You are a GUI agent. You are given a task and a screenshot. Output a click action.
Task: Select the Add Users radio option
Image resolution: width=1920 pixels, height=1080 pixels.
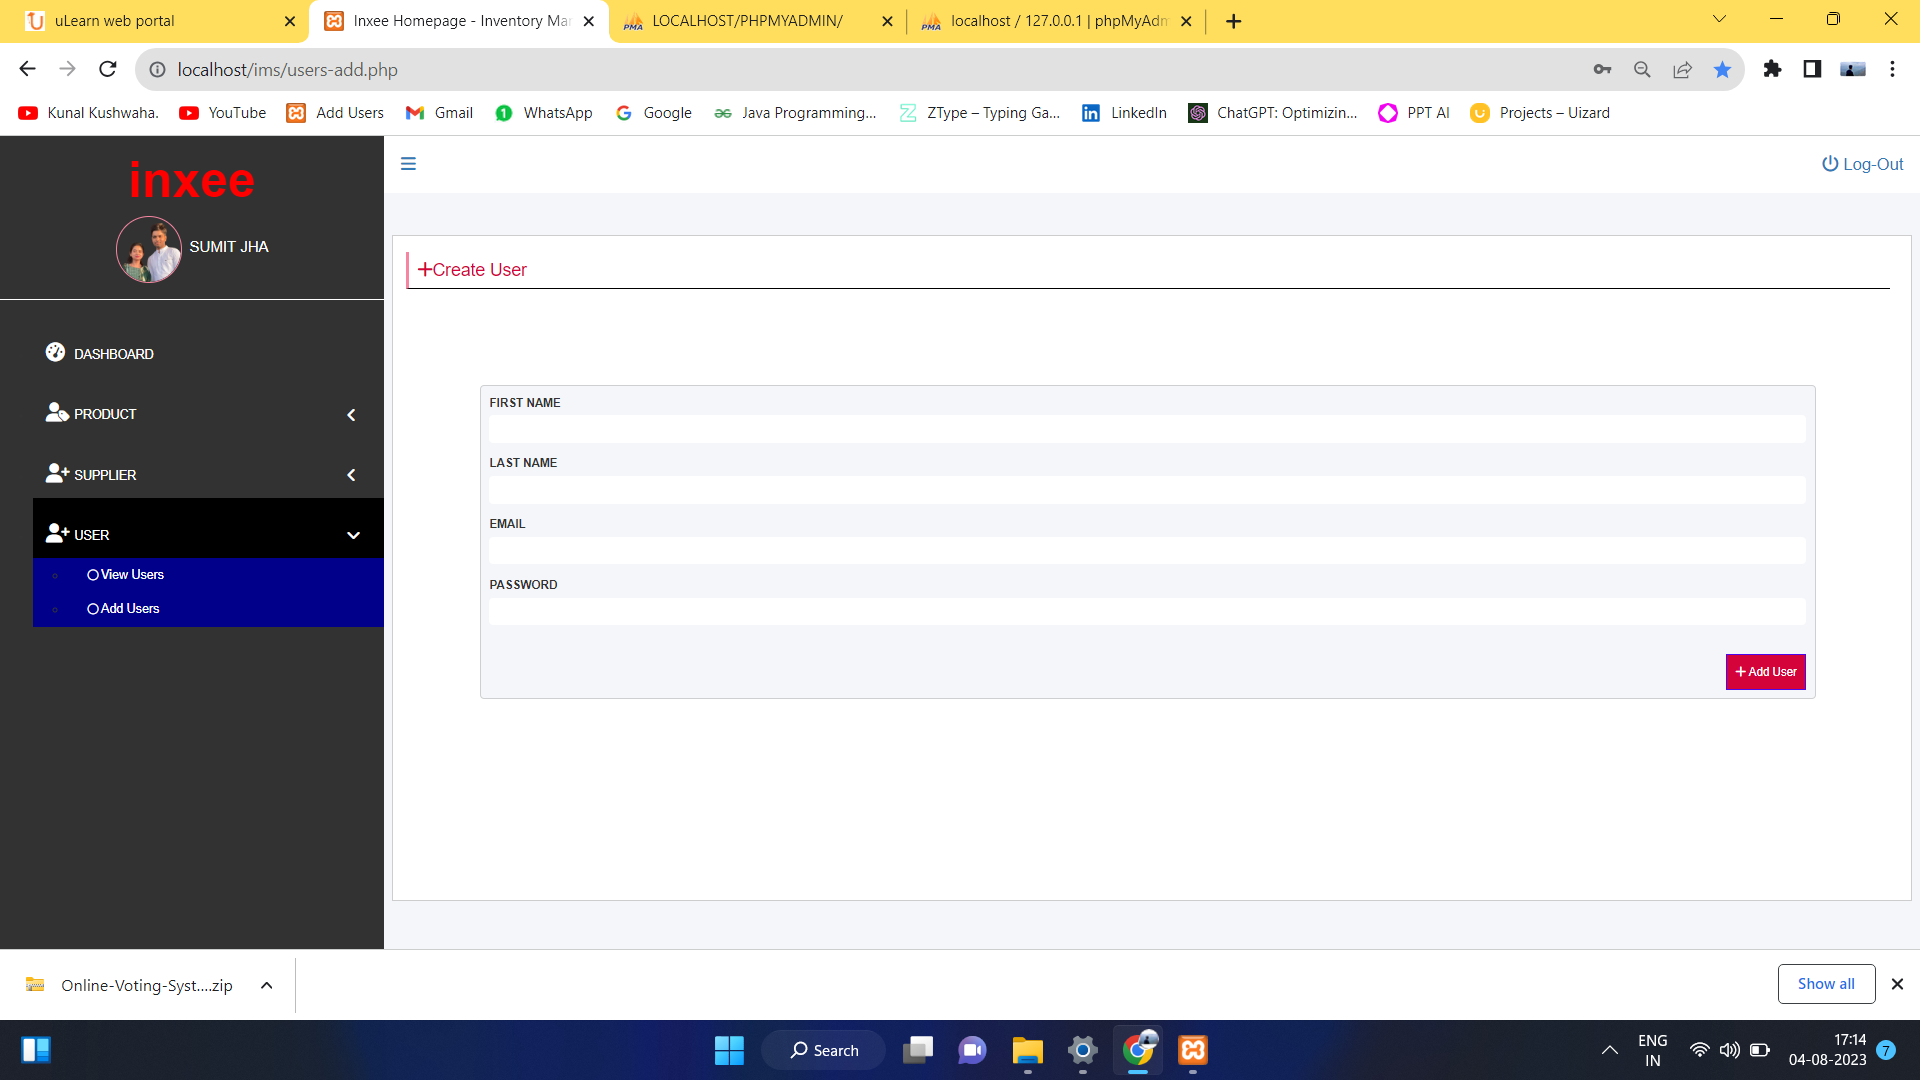point(92,608)
